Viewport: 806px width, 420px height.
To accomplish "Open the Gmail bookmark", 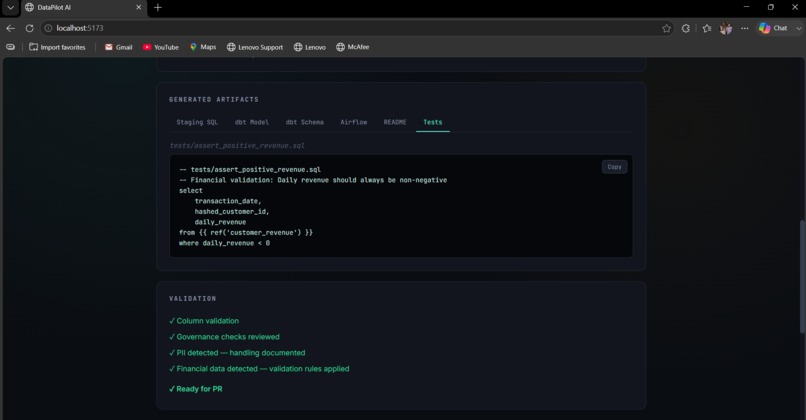I will (118, 47).
